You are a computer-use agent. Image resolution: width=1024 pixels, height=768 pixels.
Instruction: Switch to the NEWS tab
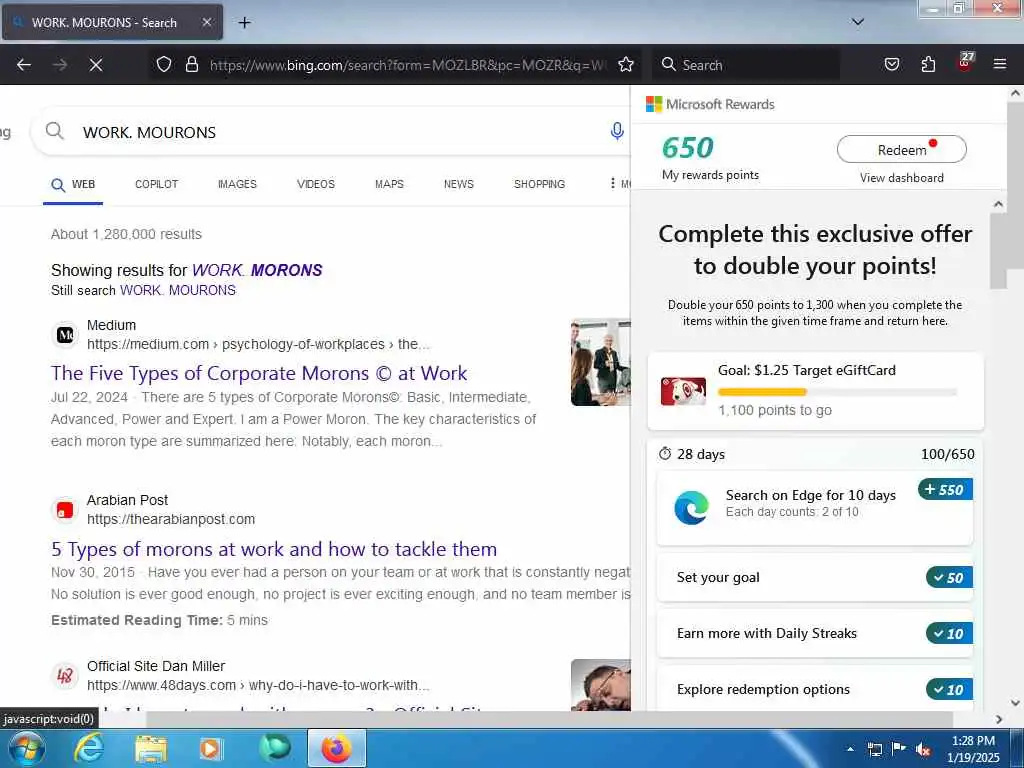pos(458,184)
